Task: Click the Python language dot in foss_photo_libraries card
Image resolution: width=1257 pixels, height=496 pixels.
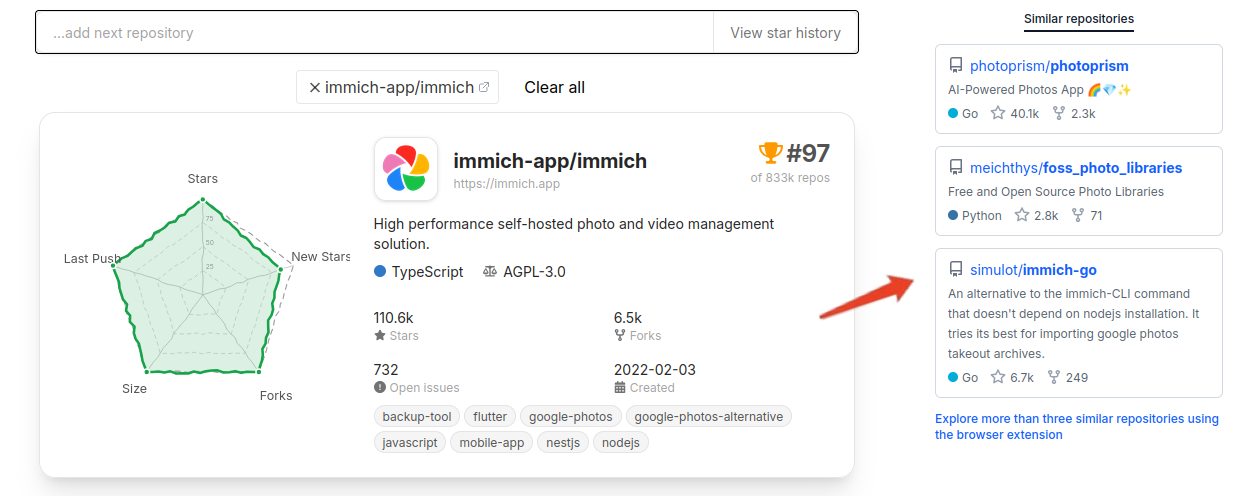Action: point(953,215)
